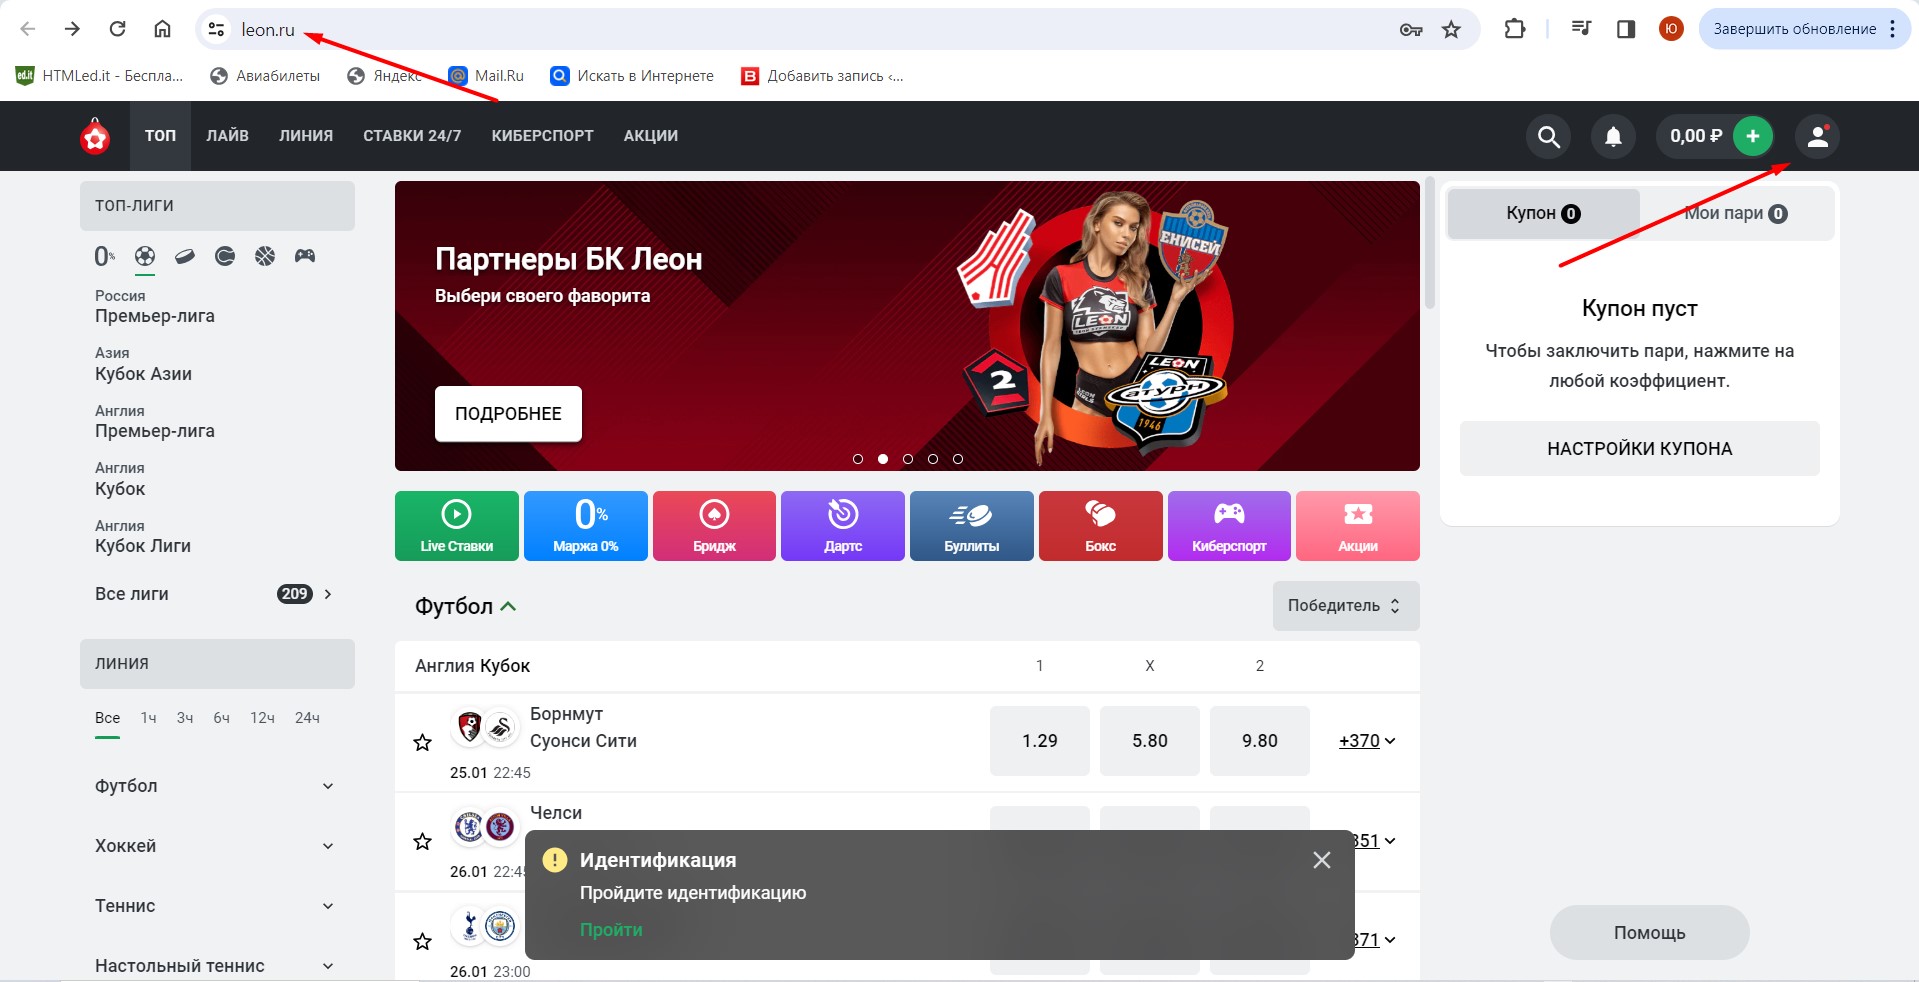This screenshot has width=1919, height=982.
Task: Click the green plus deposit button
Action: click(x=1752, y=136)
